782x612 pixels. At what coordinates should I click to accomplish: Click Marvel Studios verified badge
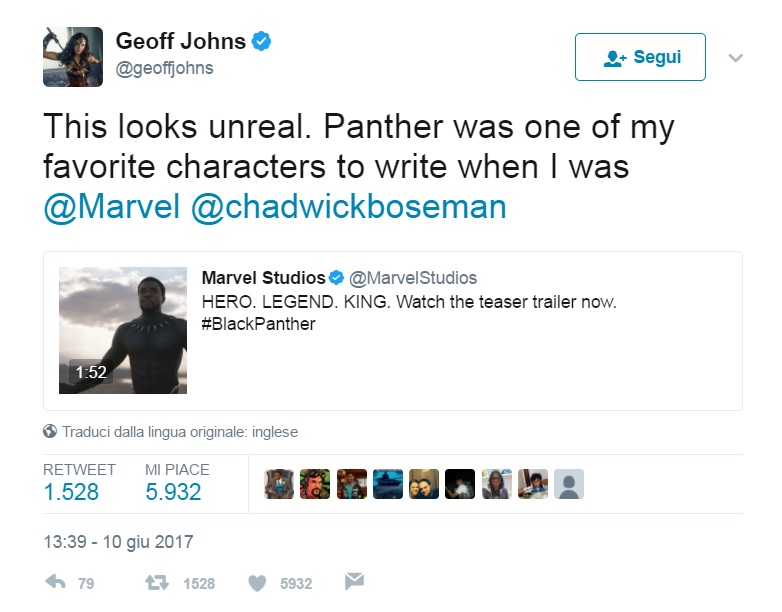point(337,278)
